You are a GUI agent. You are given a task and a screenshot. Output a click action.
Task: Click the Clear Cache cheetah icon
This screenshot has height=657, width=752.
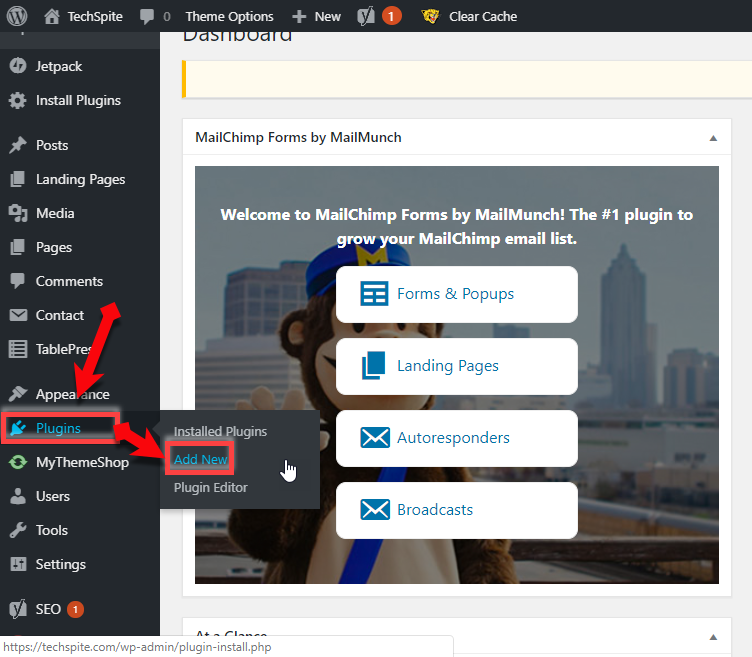tap(431, 16)
